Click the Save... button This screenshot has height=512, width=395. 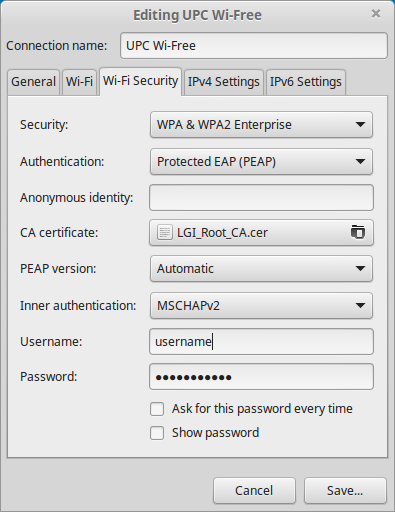point(345,490)
